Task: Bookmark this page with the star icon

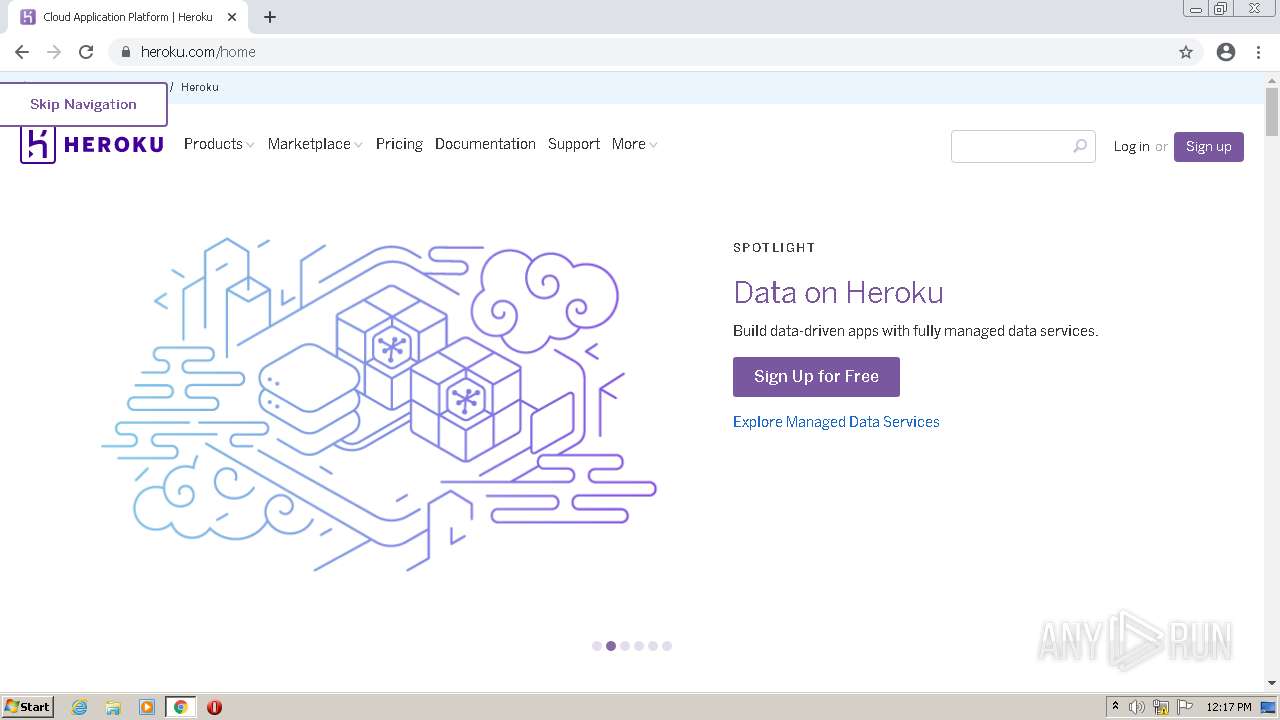Action: coord(1186,52)
